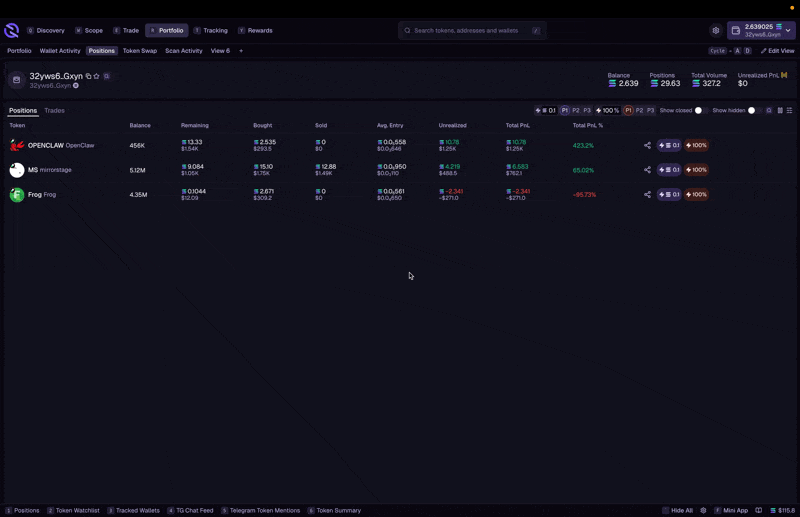Open the Tracking nav tab
The width and height of the screenshot is (800, 517).
pos(211,31)
